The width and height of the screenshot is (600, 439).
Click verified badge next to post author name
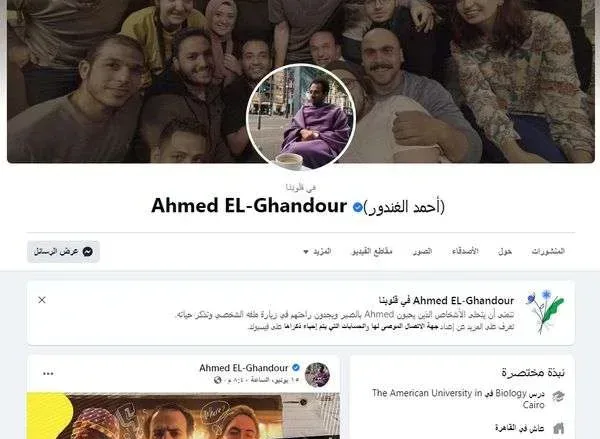click(x=296, y=367)
